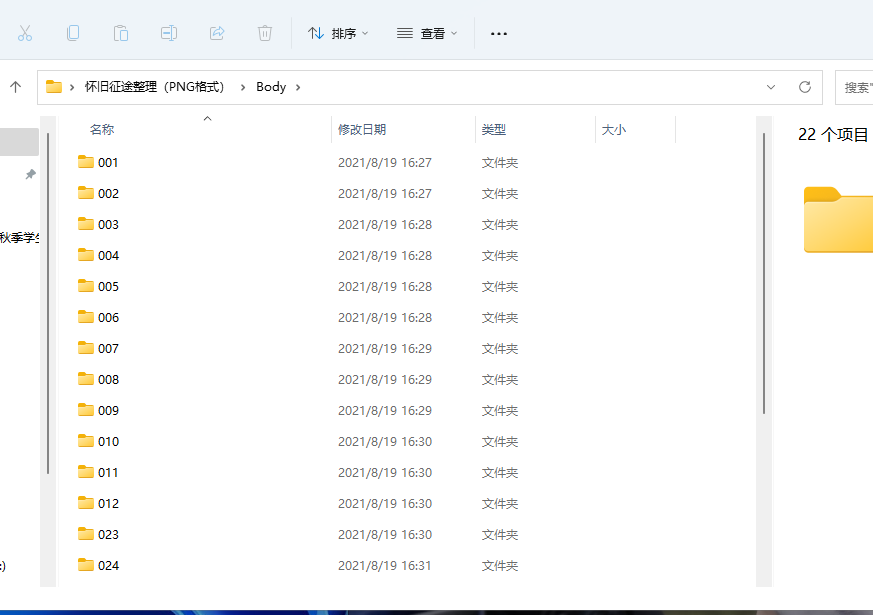The width and height of the screenshot is (873, 615).
Task: Click the Cut scissors icon
Action: pyautogui.click(x=25, y=33)
